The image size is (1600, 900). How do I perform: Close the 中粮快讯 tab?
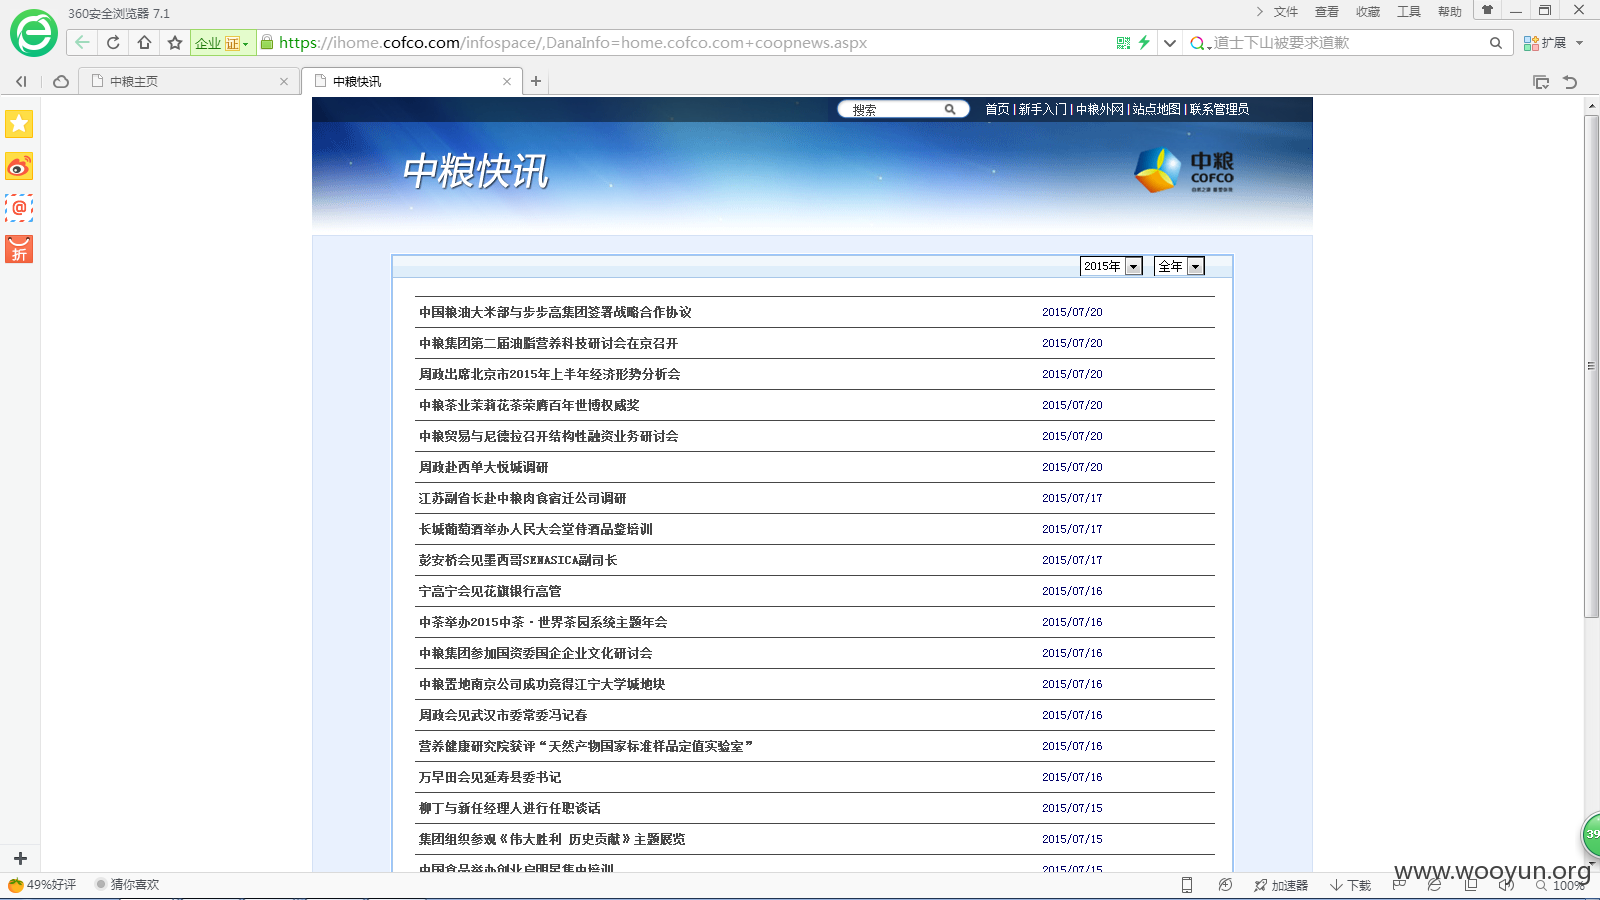tap(507, 82)
